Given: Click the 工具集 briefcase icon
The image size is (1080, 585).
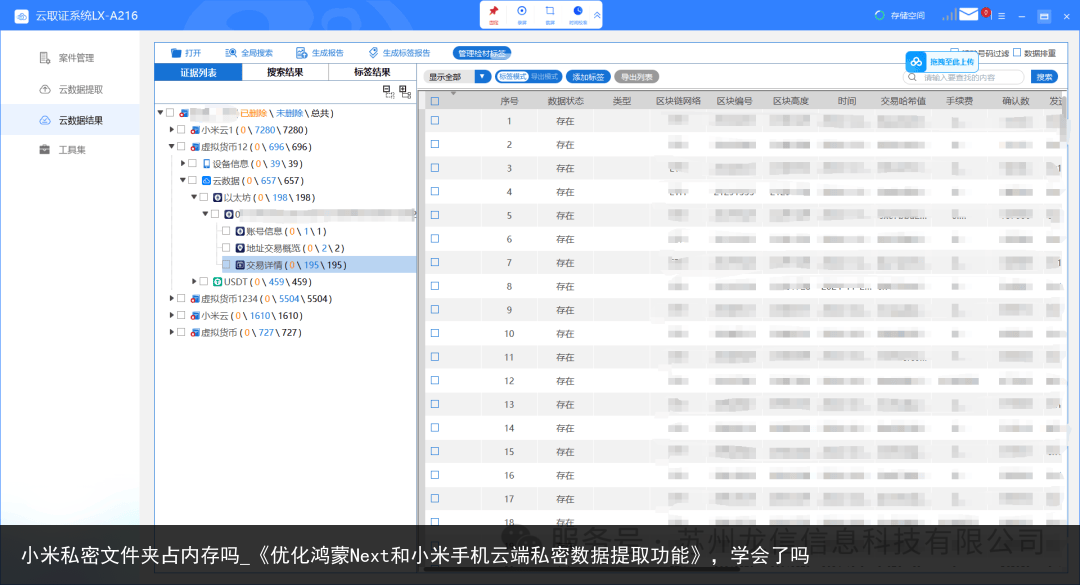Looking at the screenshot, I should [x=45, y=150].
